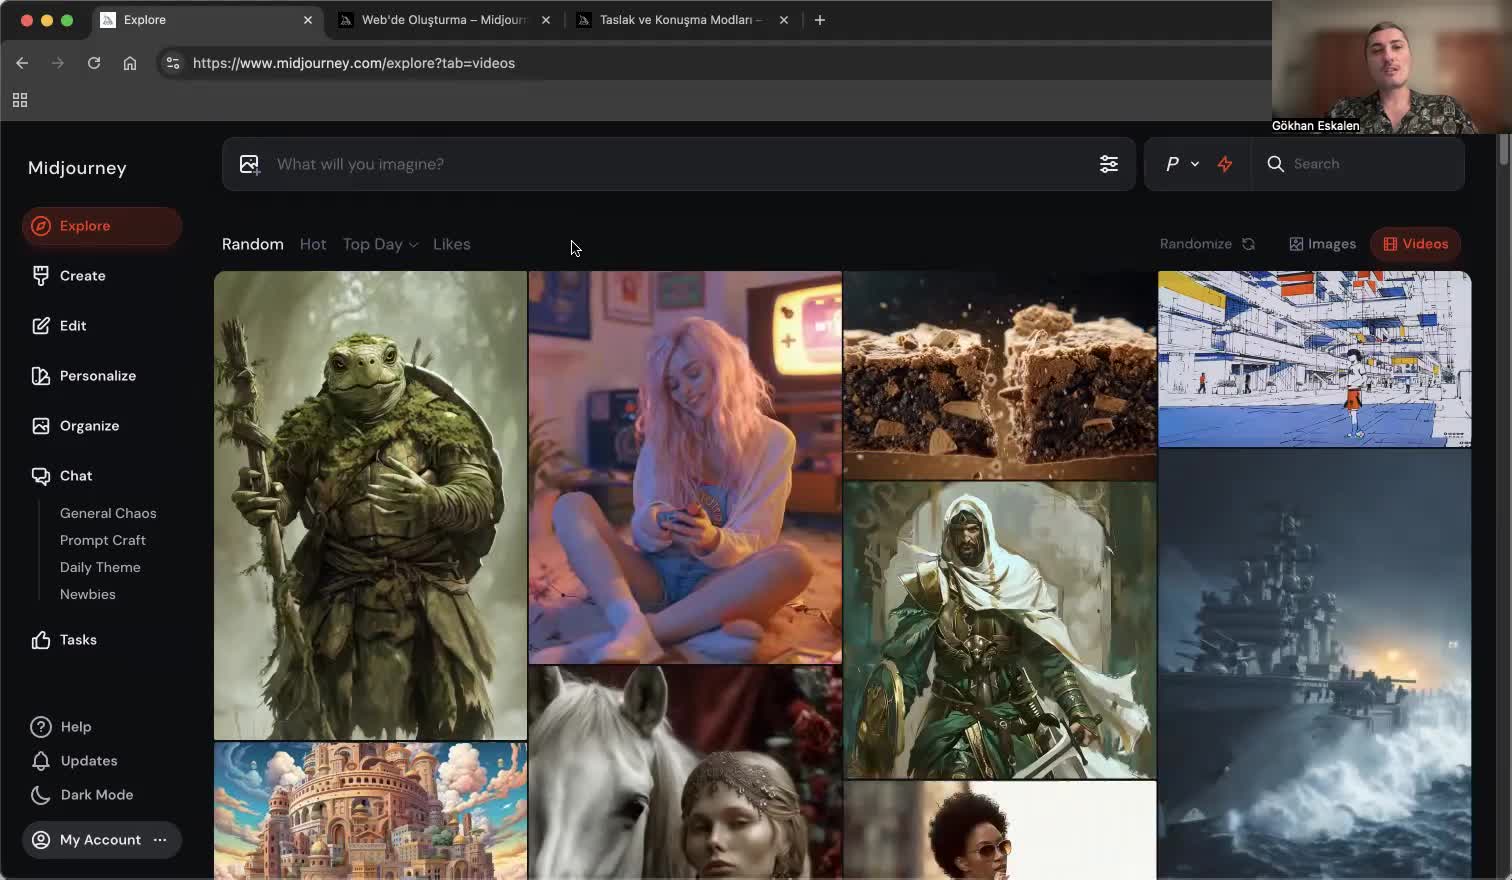Open the General Chaos chat room
This screenshot has height=880, width=1512.
coord(108,513)
